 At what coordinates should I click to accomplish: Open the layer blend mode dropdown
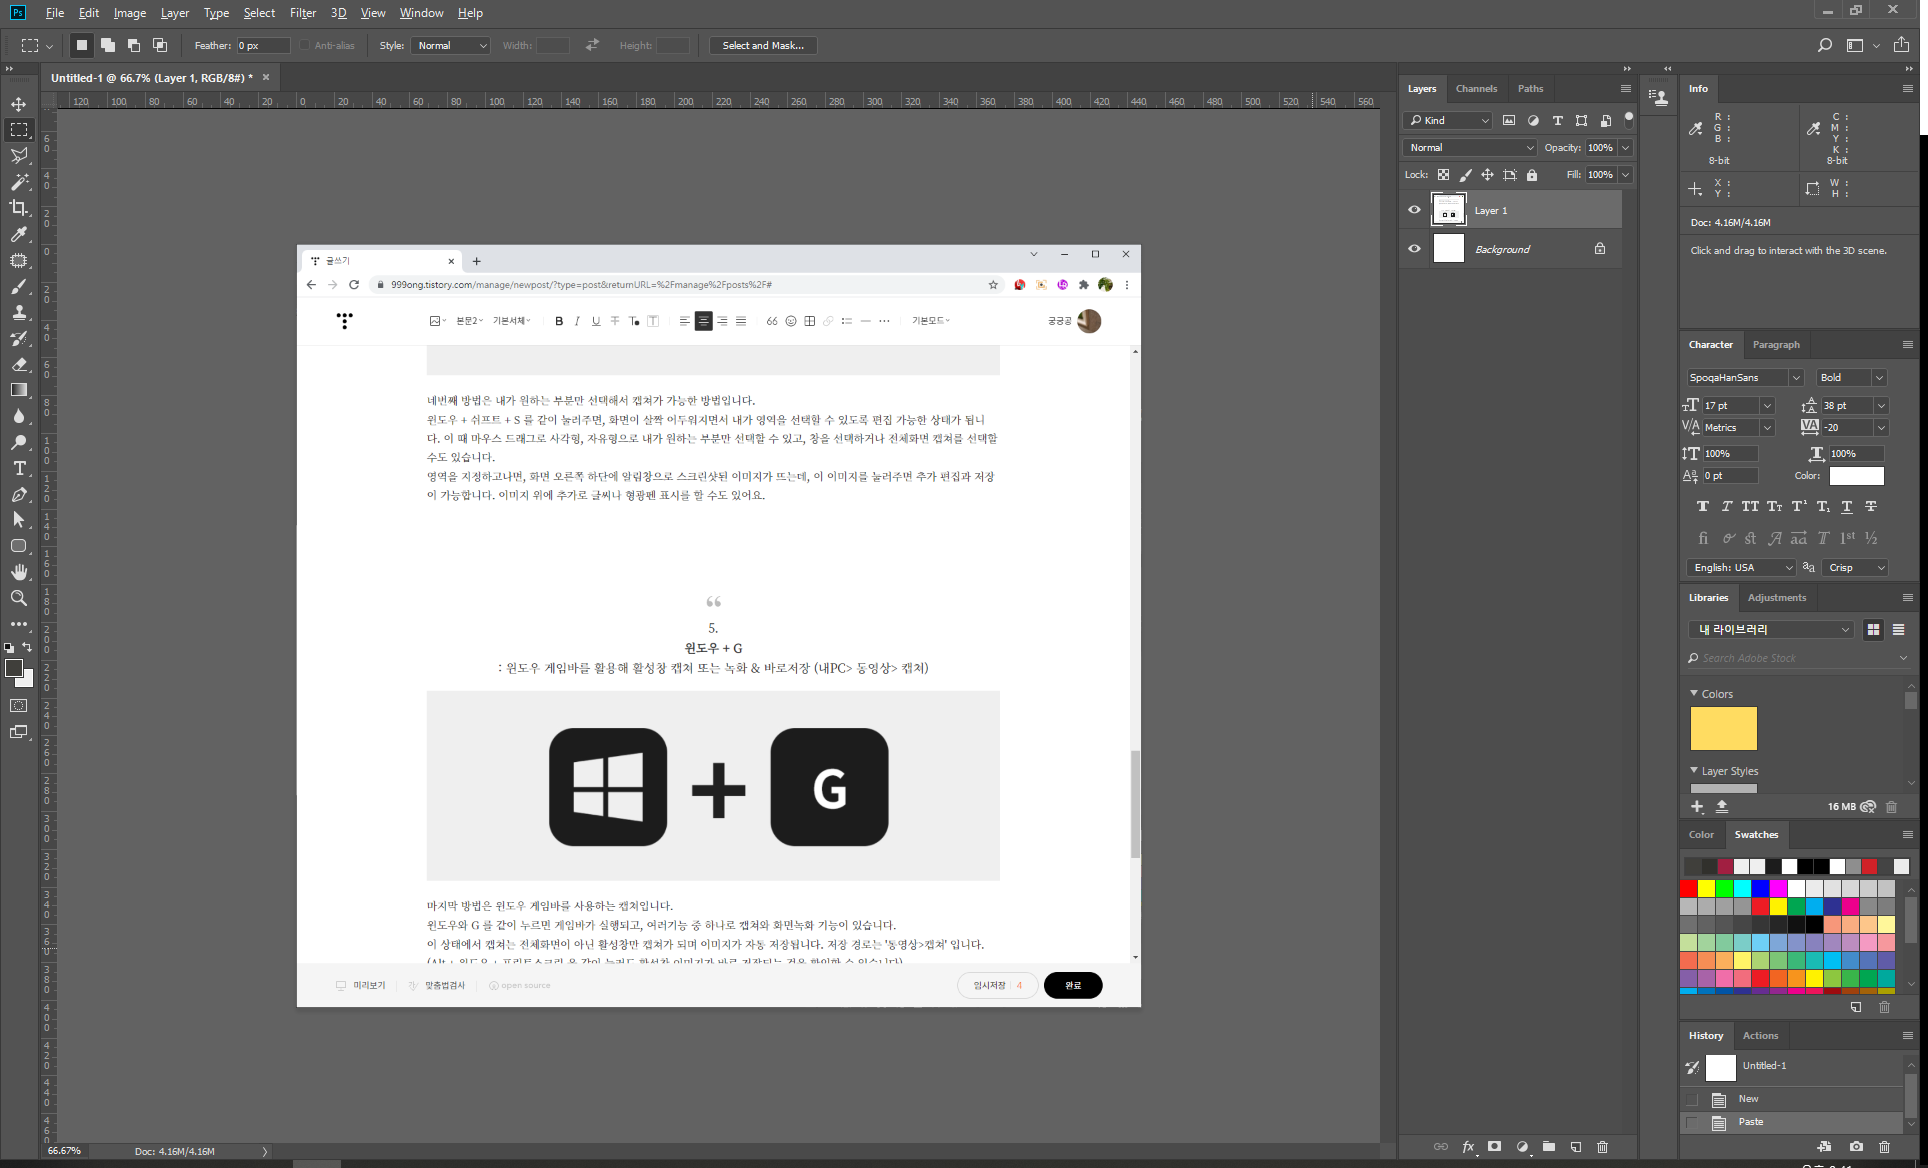[1469, 147]
